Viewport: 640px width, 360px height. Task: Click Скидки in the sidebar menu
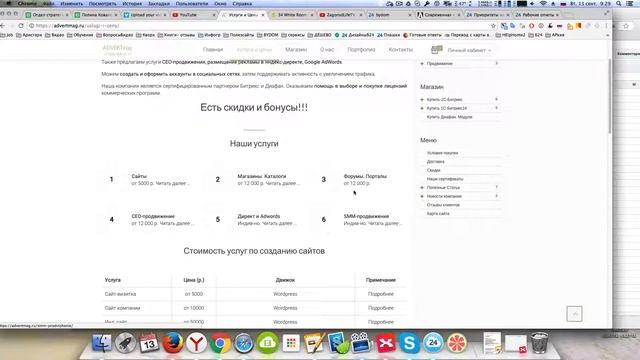[433, 170]
